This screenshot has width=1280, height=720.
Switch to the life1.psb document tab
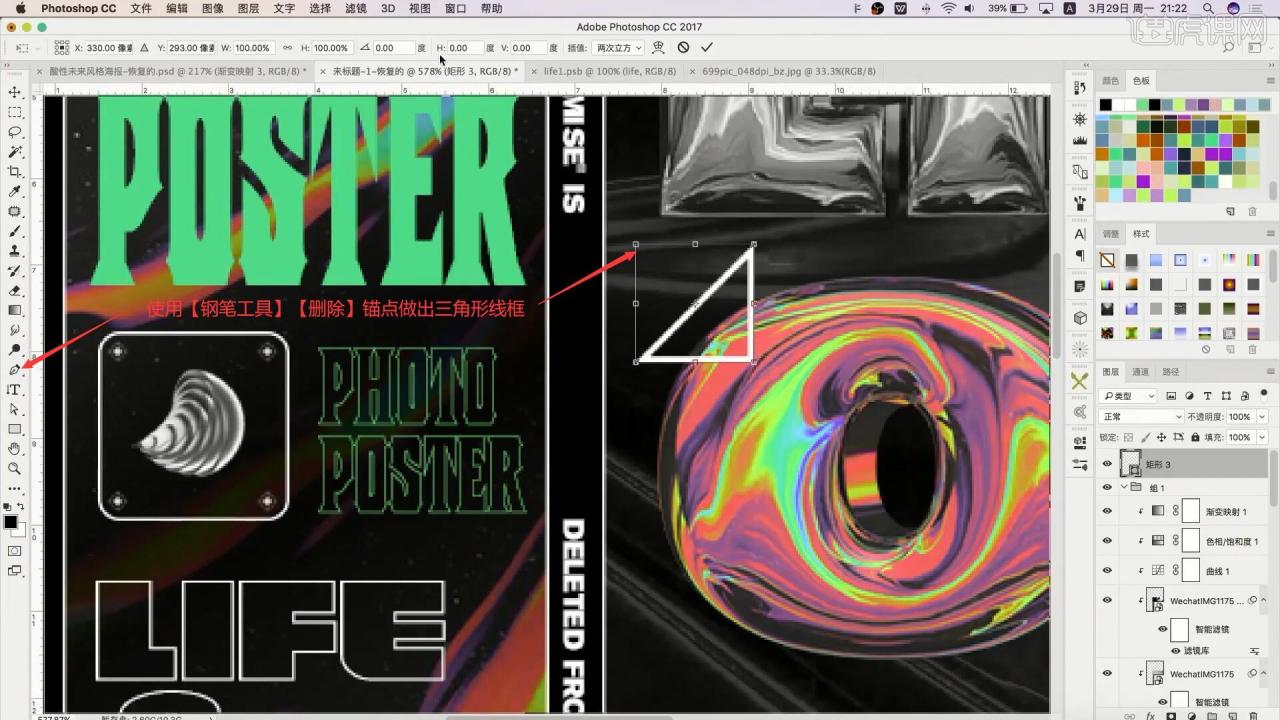(609, 71)
